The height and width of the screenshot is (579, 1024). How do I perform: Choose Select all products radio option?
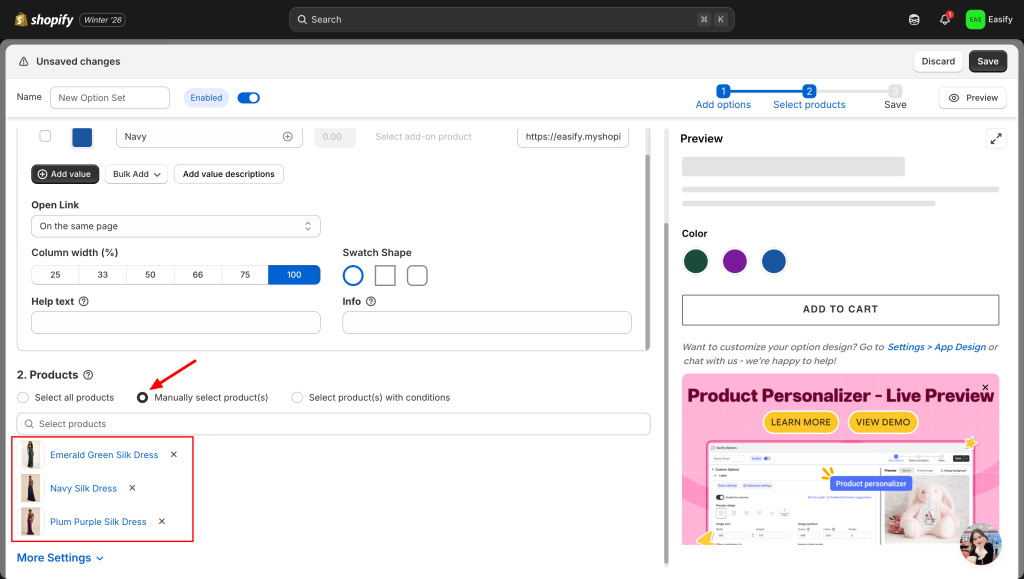click(x=23, y=398)
